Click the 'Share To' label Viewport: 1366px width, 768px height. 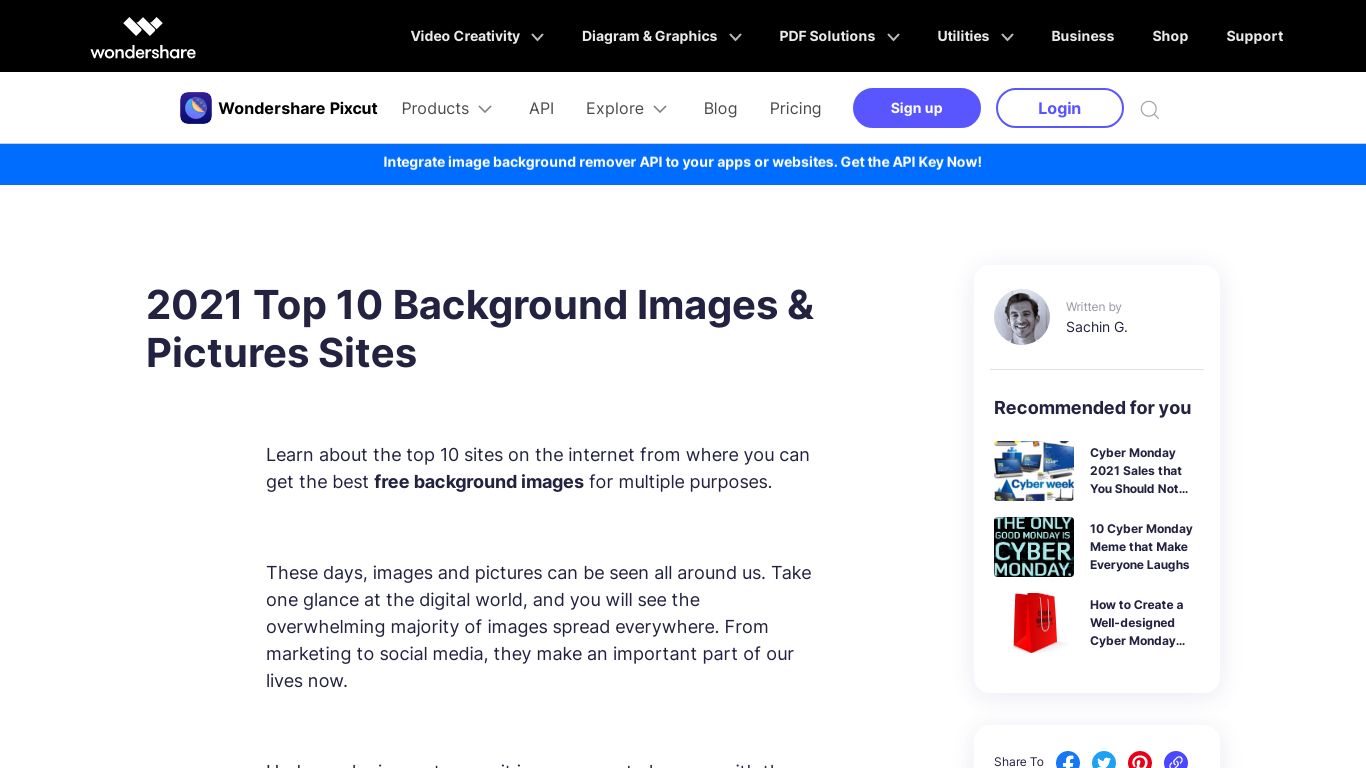click(1019, 762)
